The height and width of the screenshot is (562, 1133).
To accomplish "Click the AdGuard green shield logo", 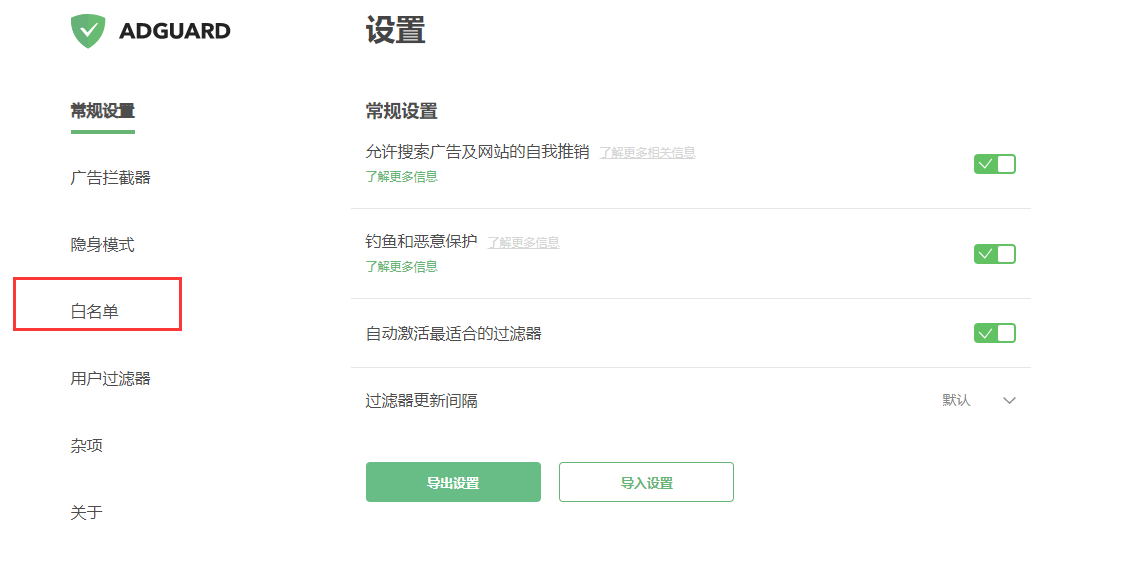I will 88,31.
